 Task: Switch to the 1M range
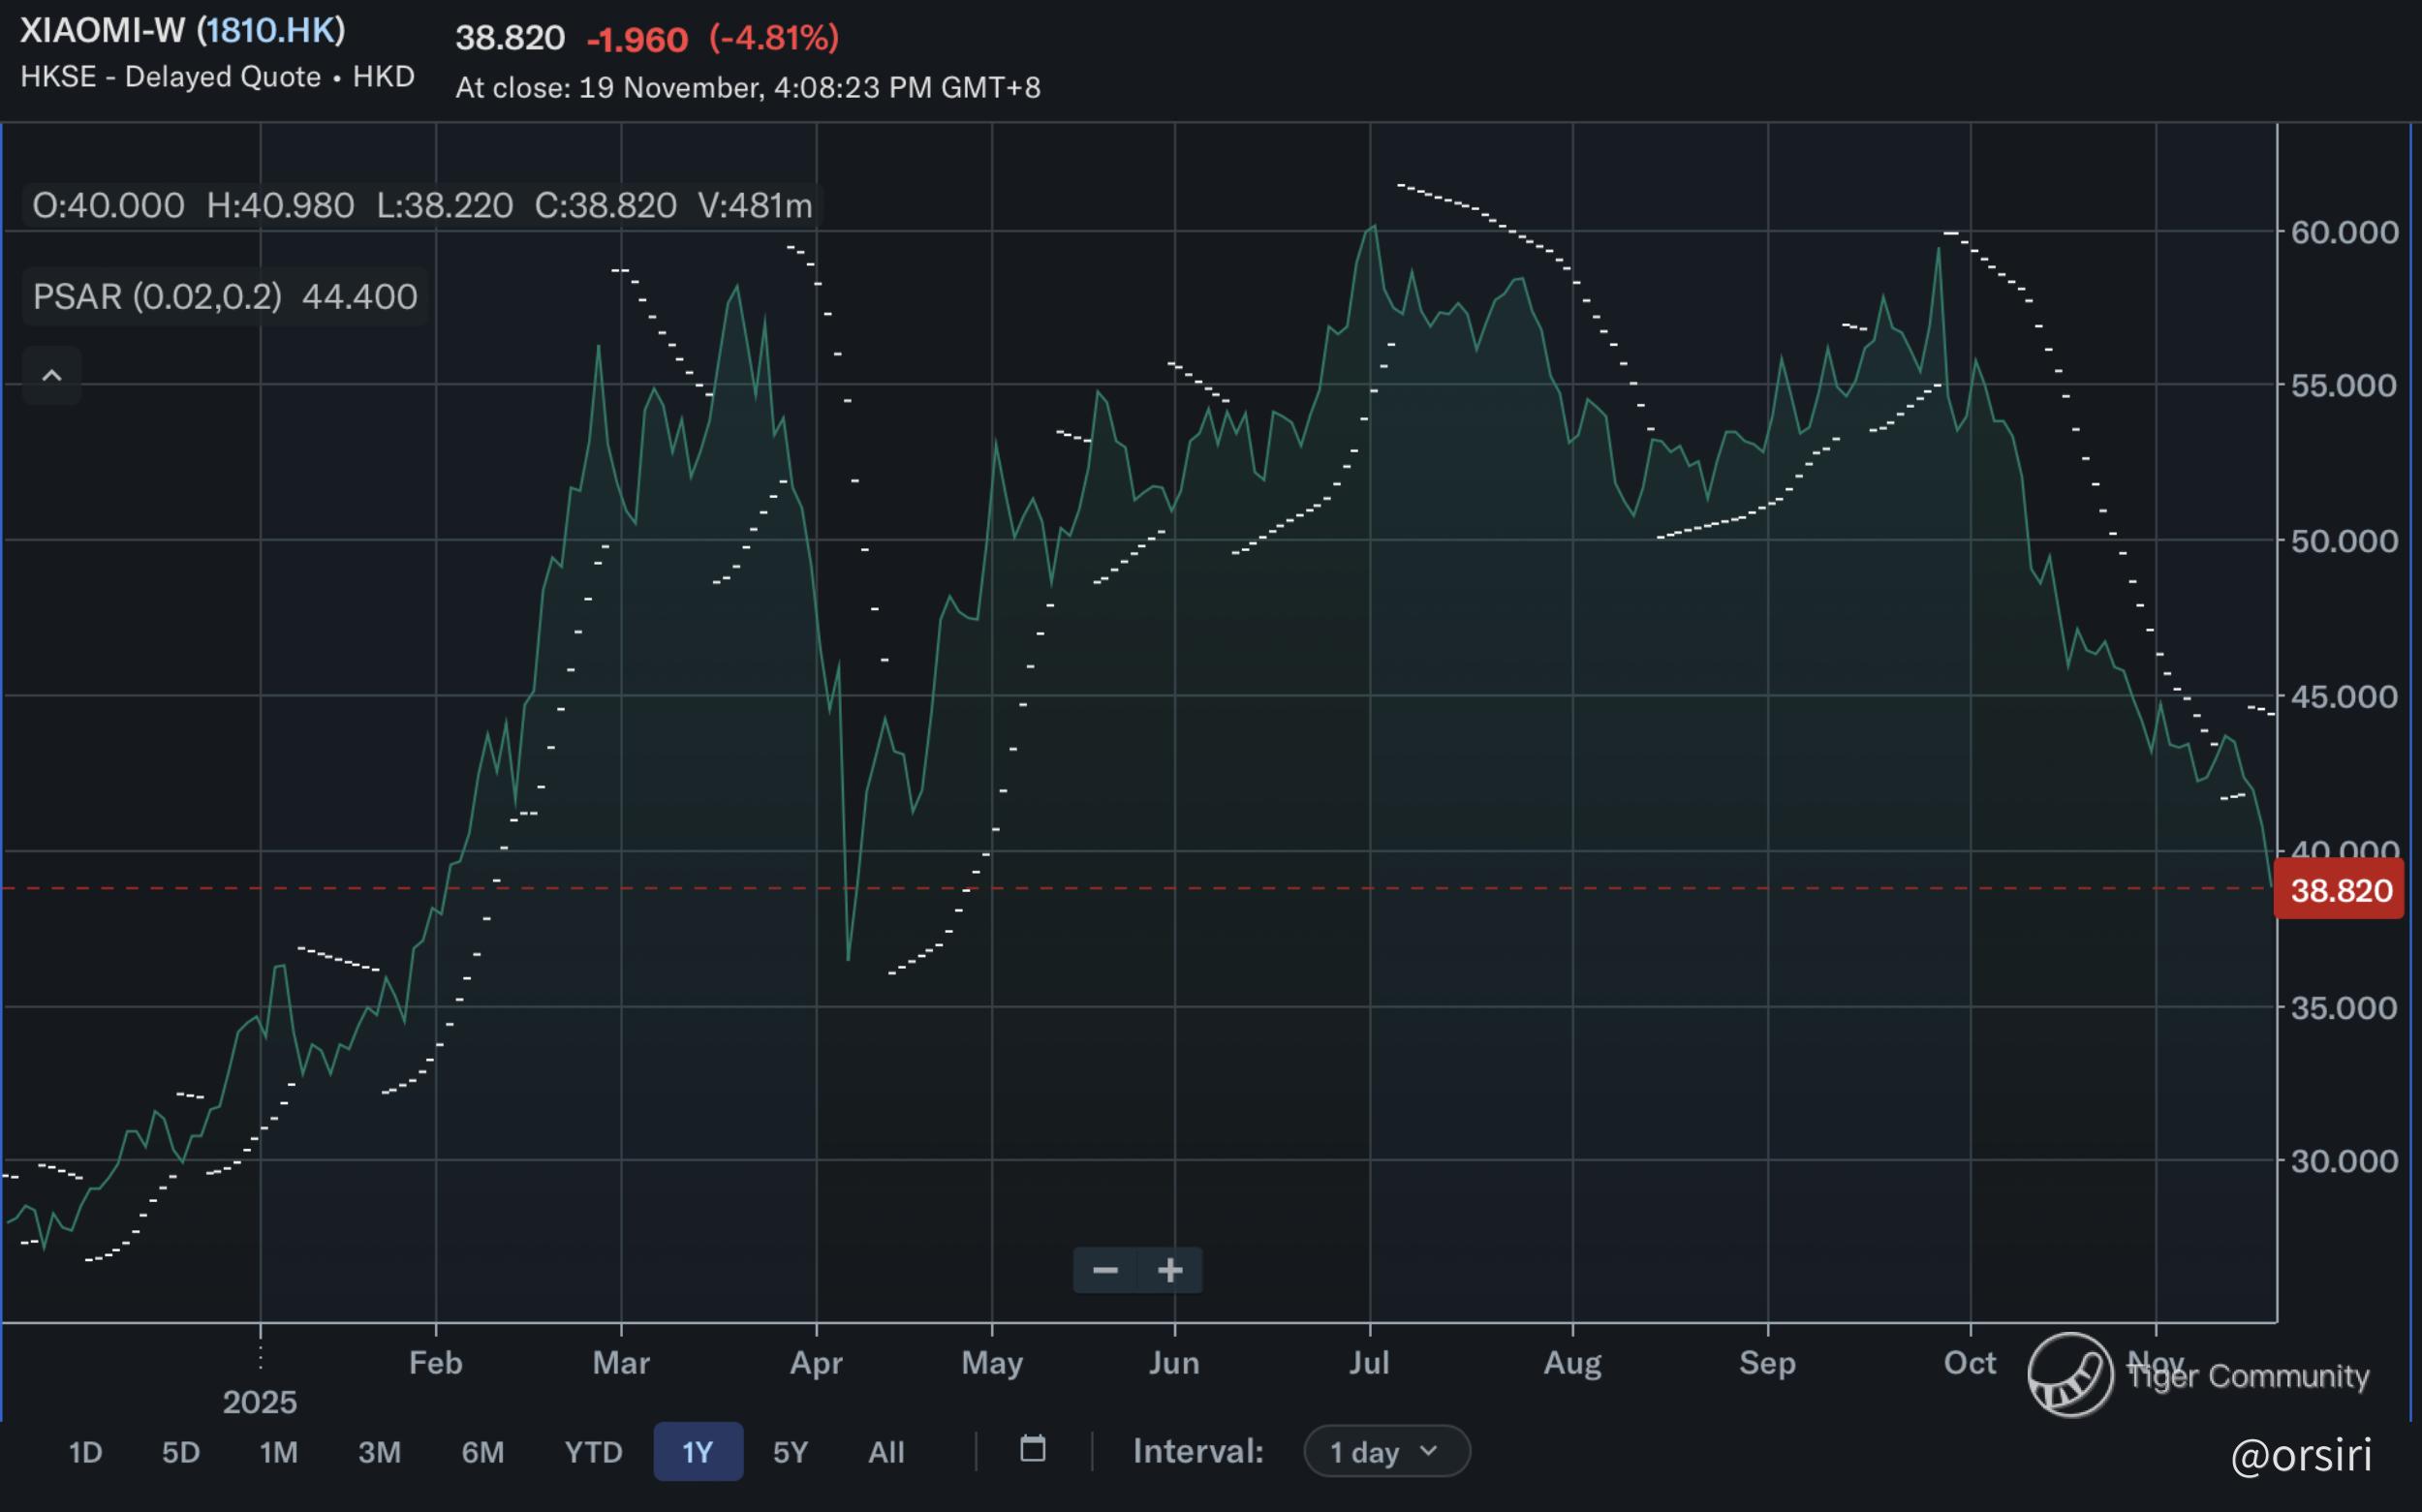pyautogui.click(x=278, y=1451)
